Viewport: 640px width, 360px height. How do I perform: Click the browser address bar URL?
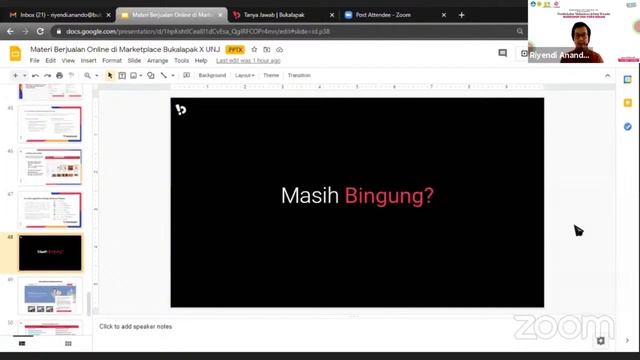198,31
